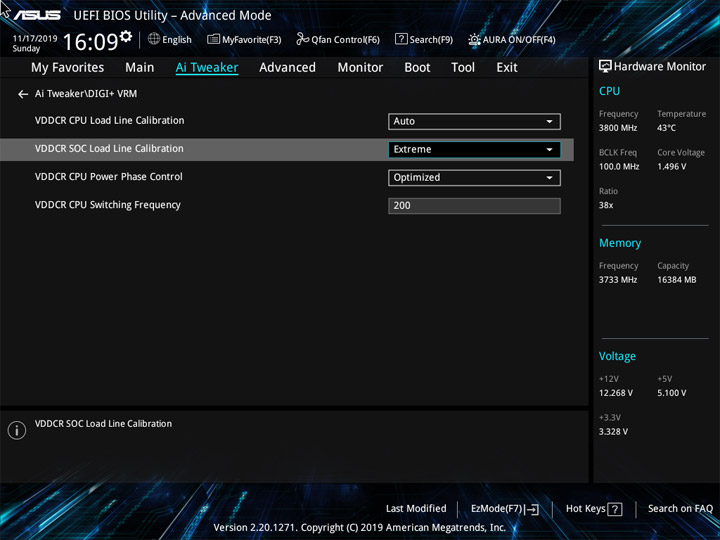This screenshot has width=720, height=540.
Task: Click the Hot Keys question mark icon
Action: tap(614, 509)
